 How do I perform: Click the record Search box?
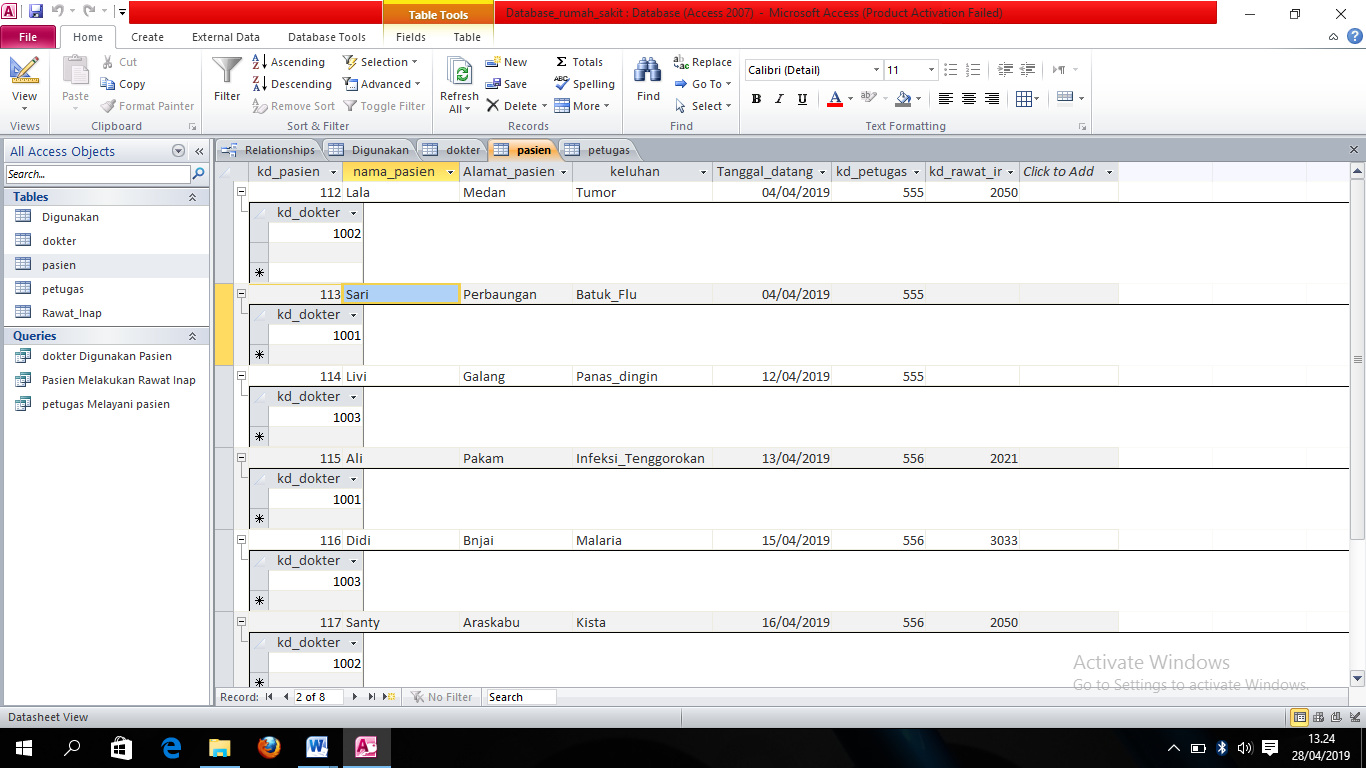(520, 697)
